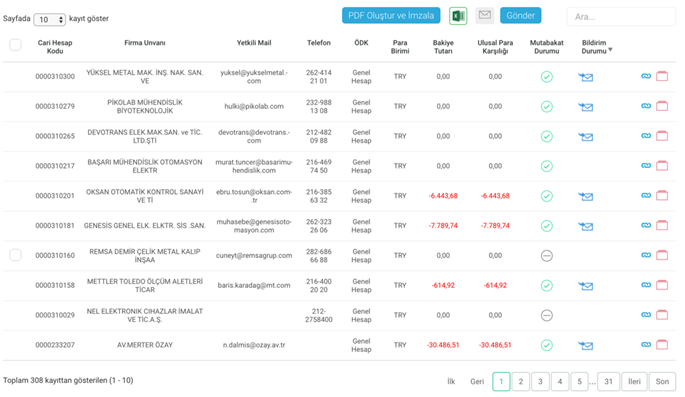Image resolution: width=685 pixels, height=397 pixels.
Task: Jump to page 31 in pagination
Action: point(608,381)
